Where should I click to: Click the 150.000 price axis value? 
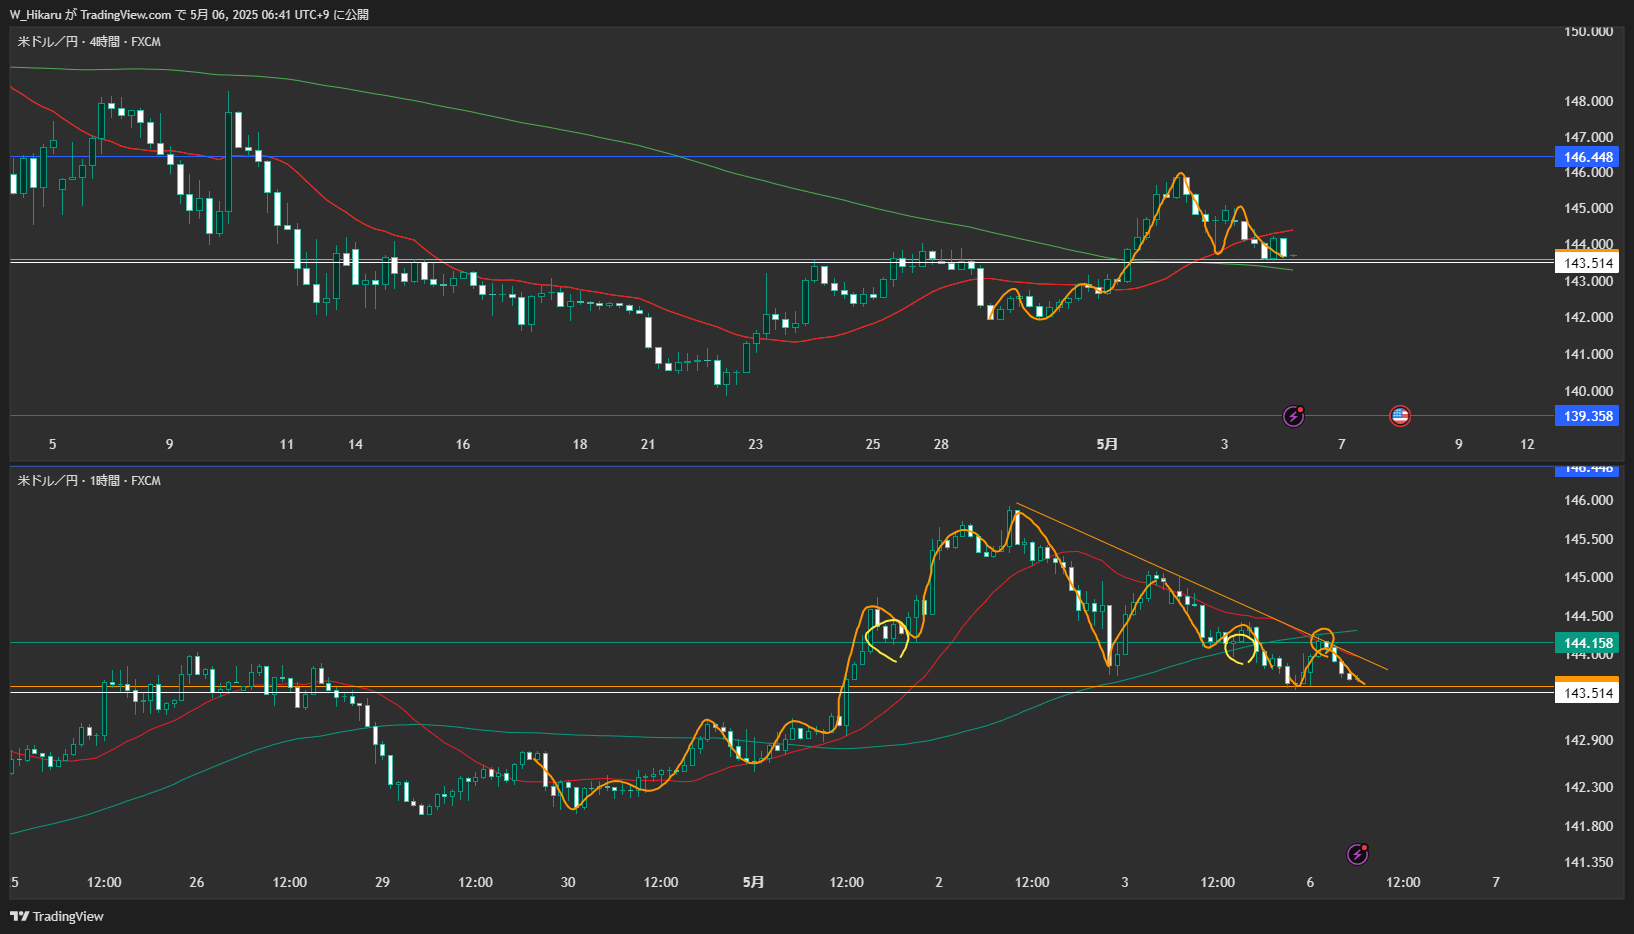coord(1588,32)
